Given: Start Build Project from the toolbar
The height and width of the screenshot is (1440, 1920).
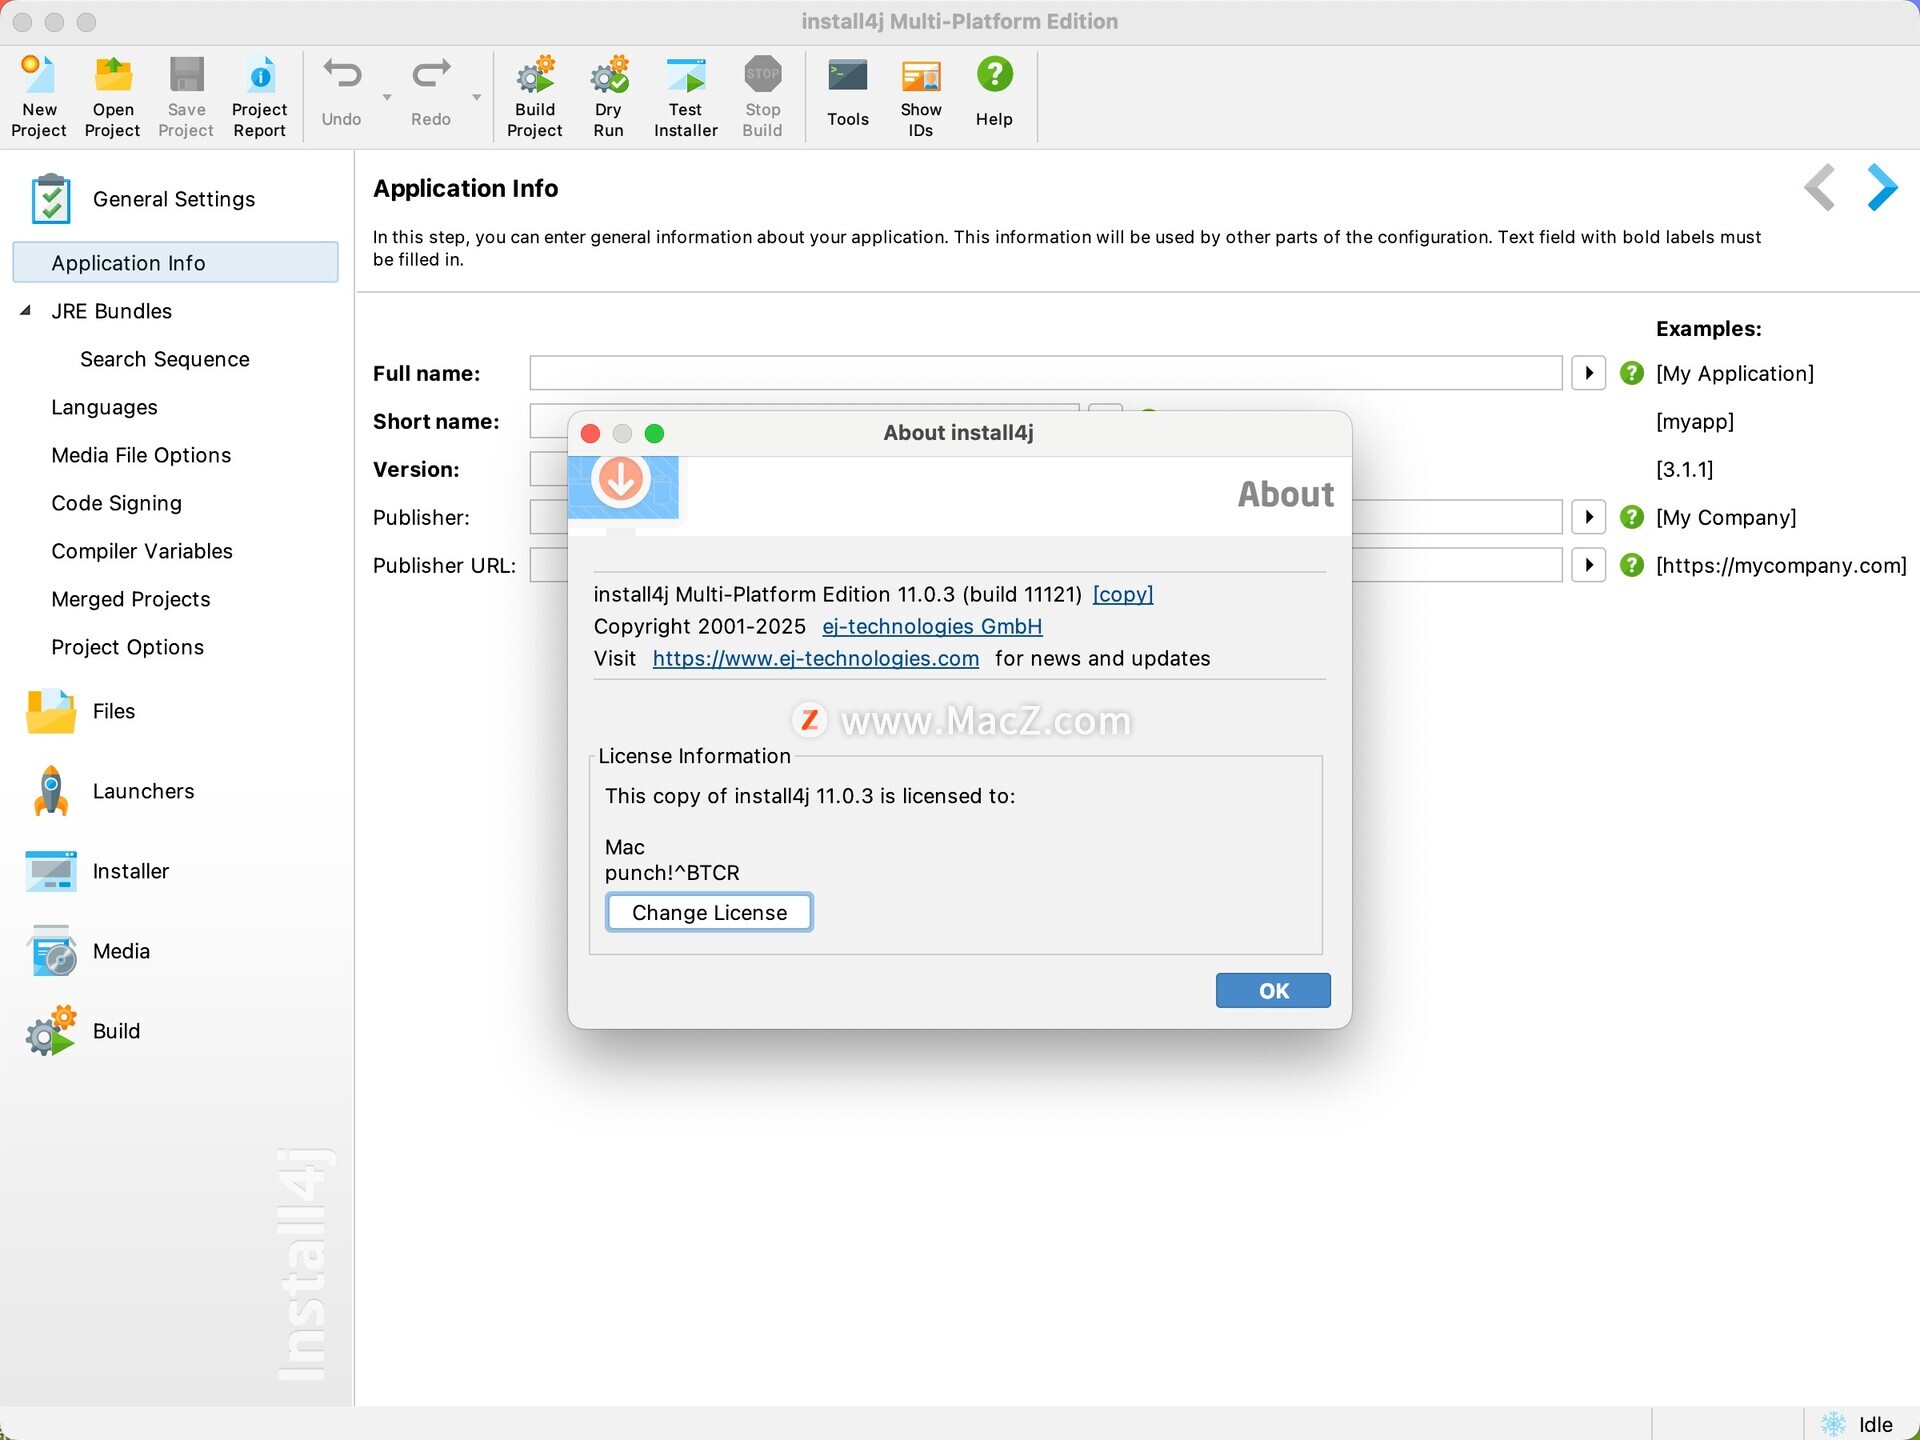Looking at the screenshot, I should (x=535, y=96).
